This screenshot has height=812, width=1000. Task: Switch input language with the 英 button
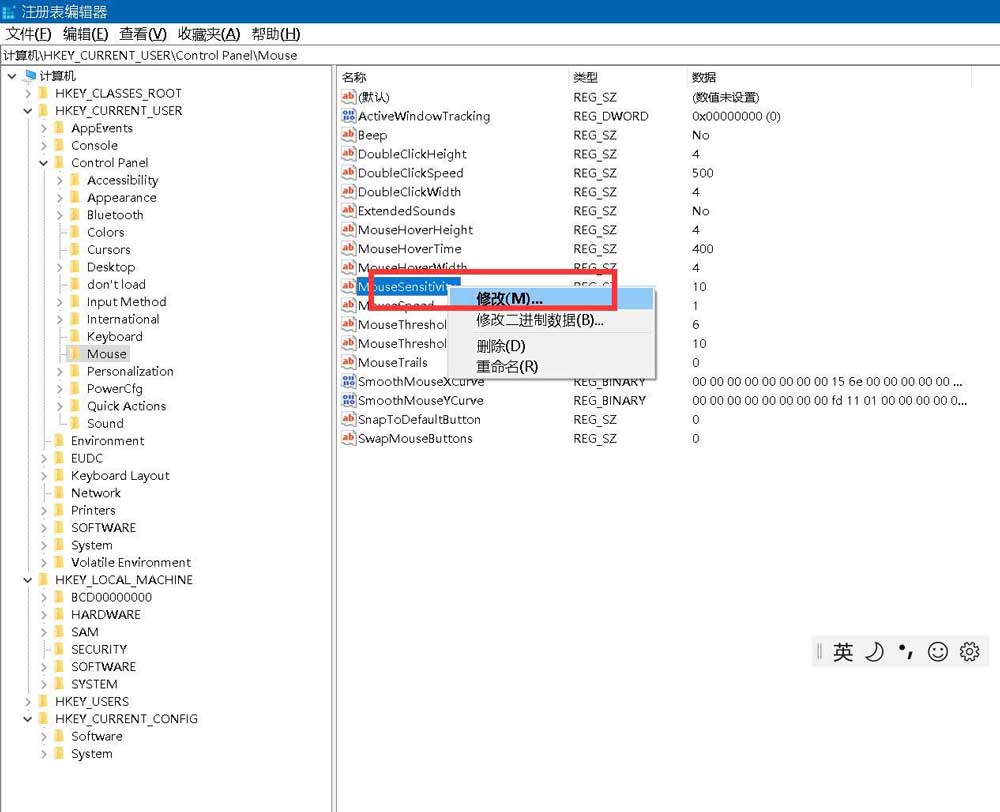pyautogui.click(x=843, y=652)
